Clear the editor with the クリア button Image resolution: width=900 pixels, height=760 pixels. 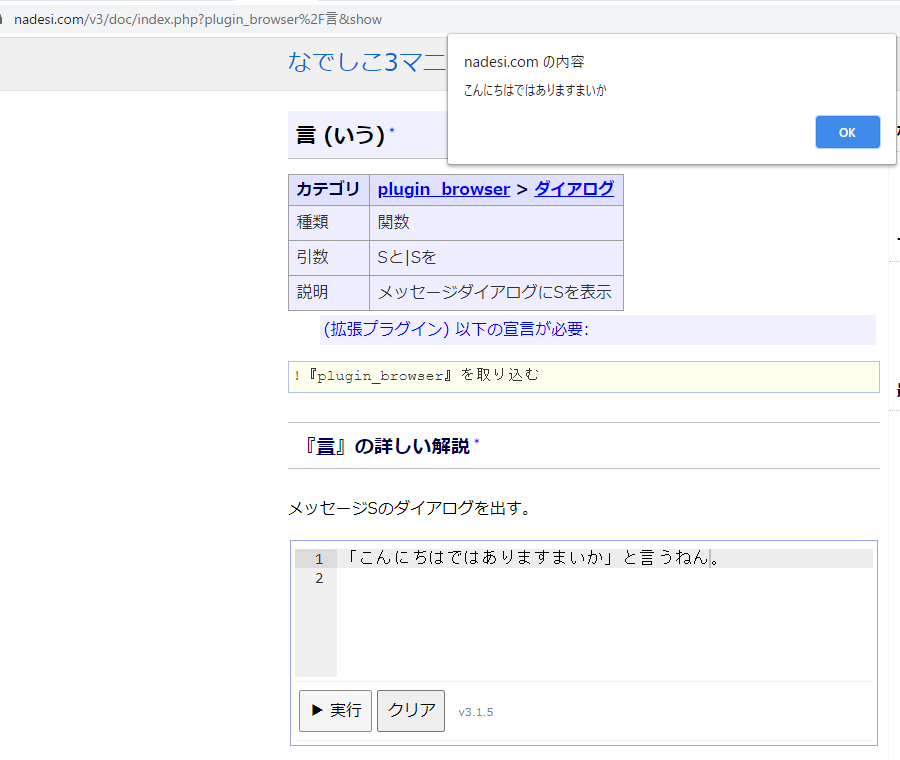411,711
